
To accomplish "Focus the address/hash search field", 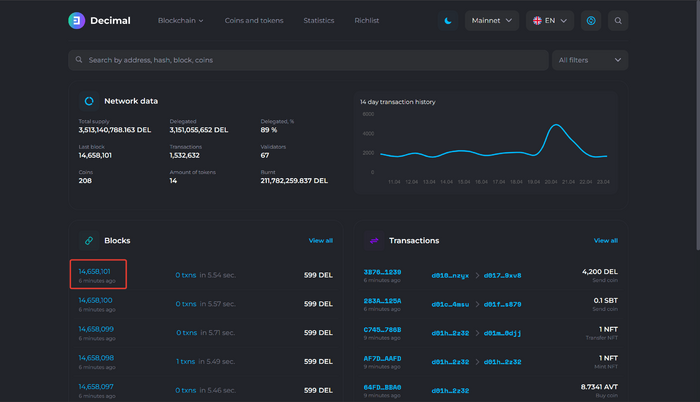I will tap(308, 60).
